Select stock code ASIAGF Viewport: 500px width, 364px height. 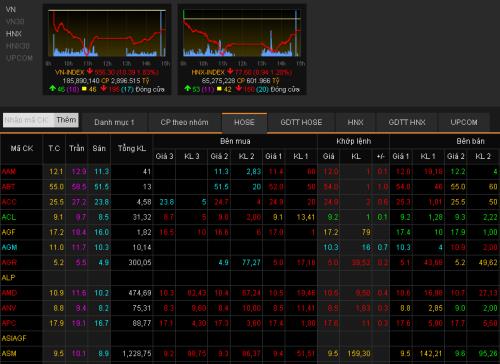[x=14, y=338]
